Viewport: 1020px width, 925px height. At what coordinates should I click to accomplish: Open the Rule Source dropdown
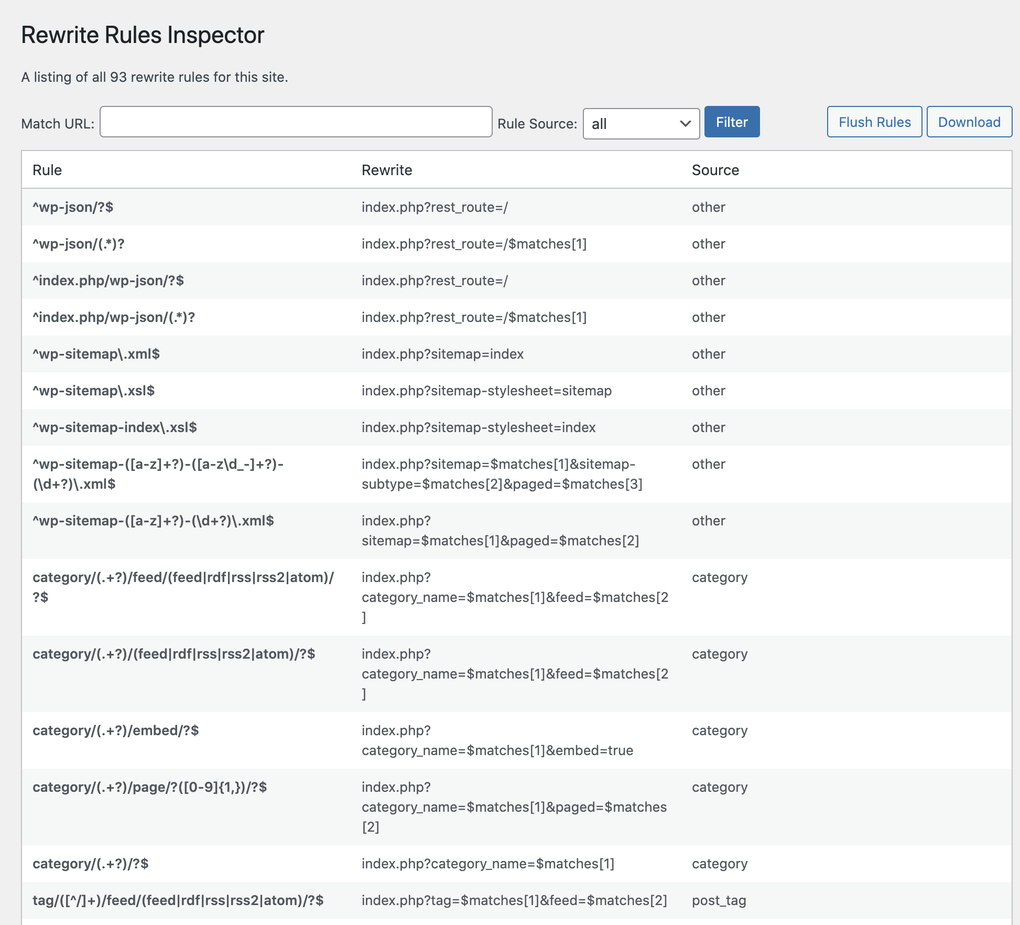point(641,124)
